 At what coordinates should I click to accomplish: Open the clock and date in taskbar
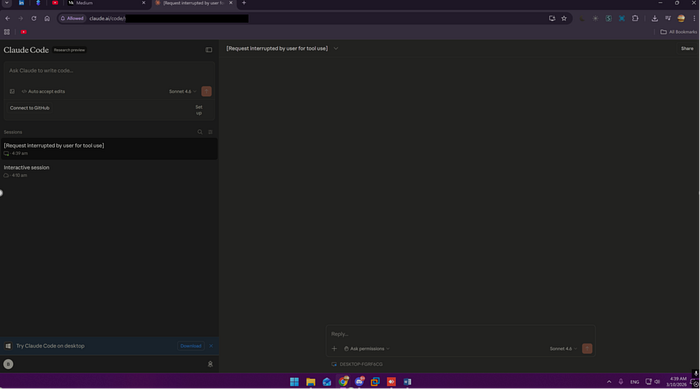coord(677,382)
